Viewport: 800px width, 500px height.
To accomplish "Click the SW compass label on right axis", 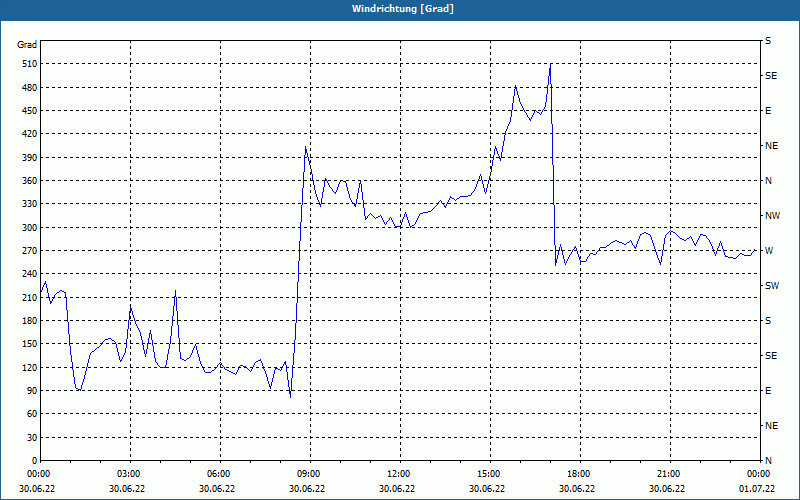I will coord(772,286).
